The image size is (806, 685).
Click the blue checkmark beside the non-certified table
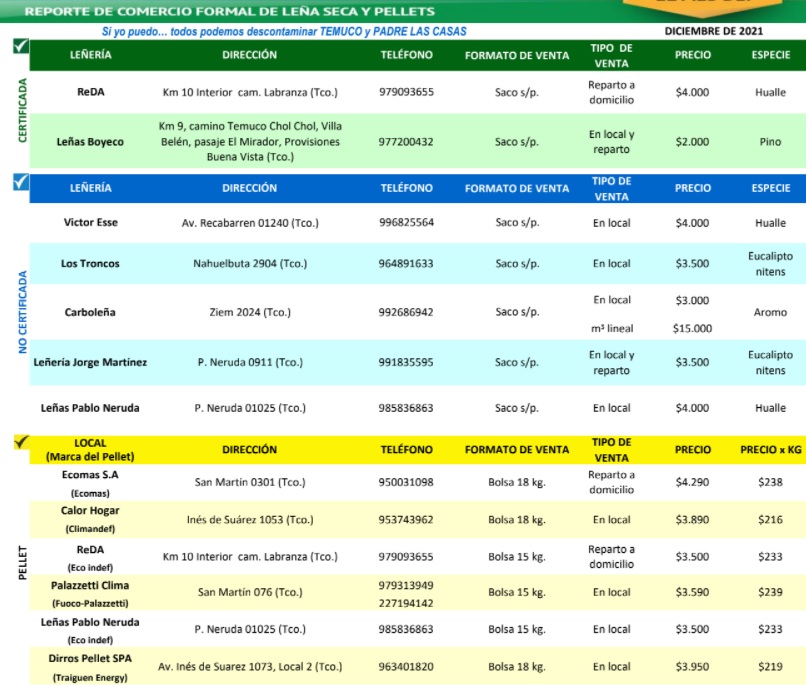21,181
